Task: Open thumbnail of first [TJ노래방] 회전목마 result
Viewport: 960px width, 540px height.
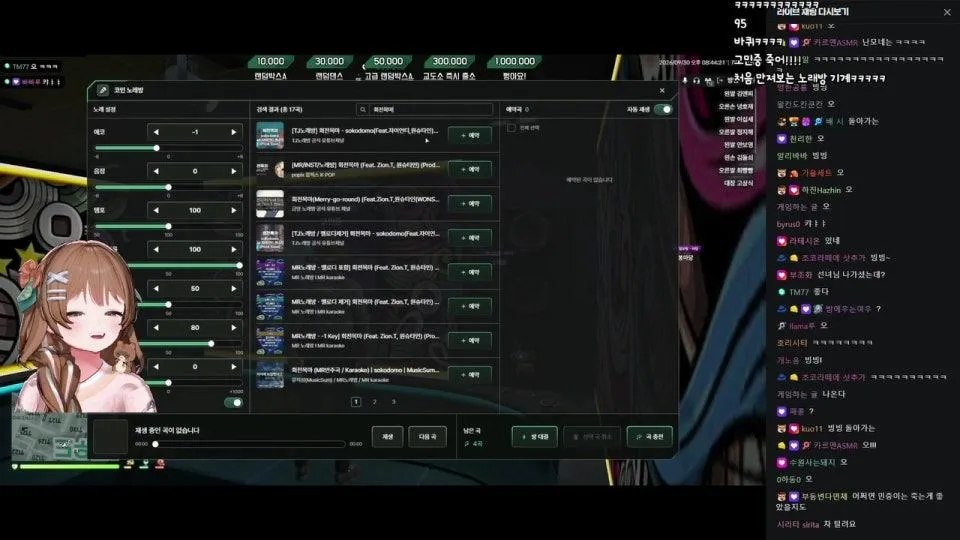Action: point(270,135)
